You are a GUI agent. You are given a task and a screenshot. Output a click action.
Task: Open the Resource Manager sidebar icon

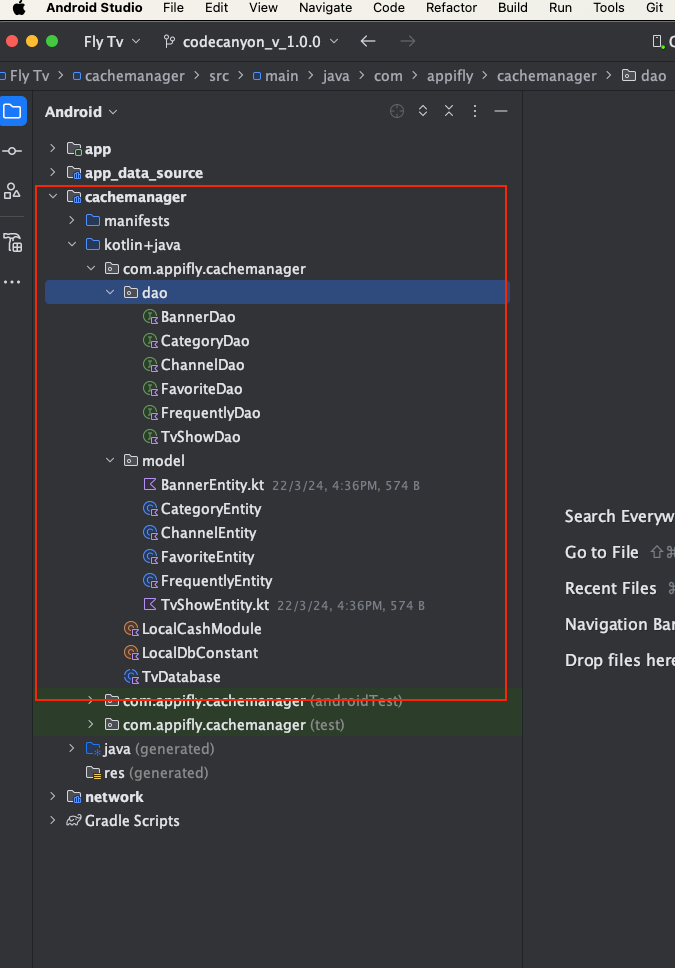pos(13,191)
